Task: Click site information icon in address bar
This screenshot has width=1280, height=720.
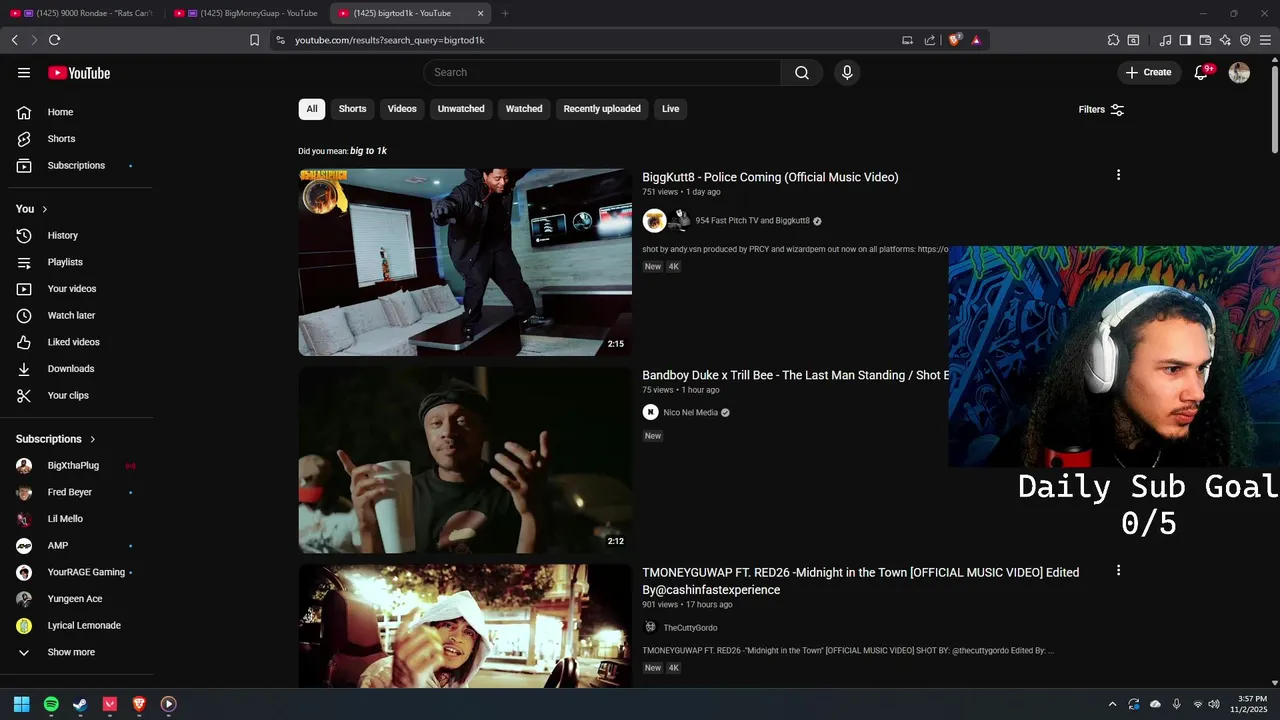Action: (x=280, y=40)
